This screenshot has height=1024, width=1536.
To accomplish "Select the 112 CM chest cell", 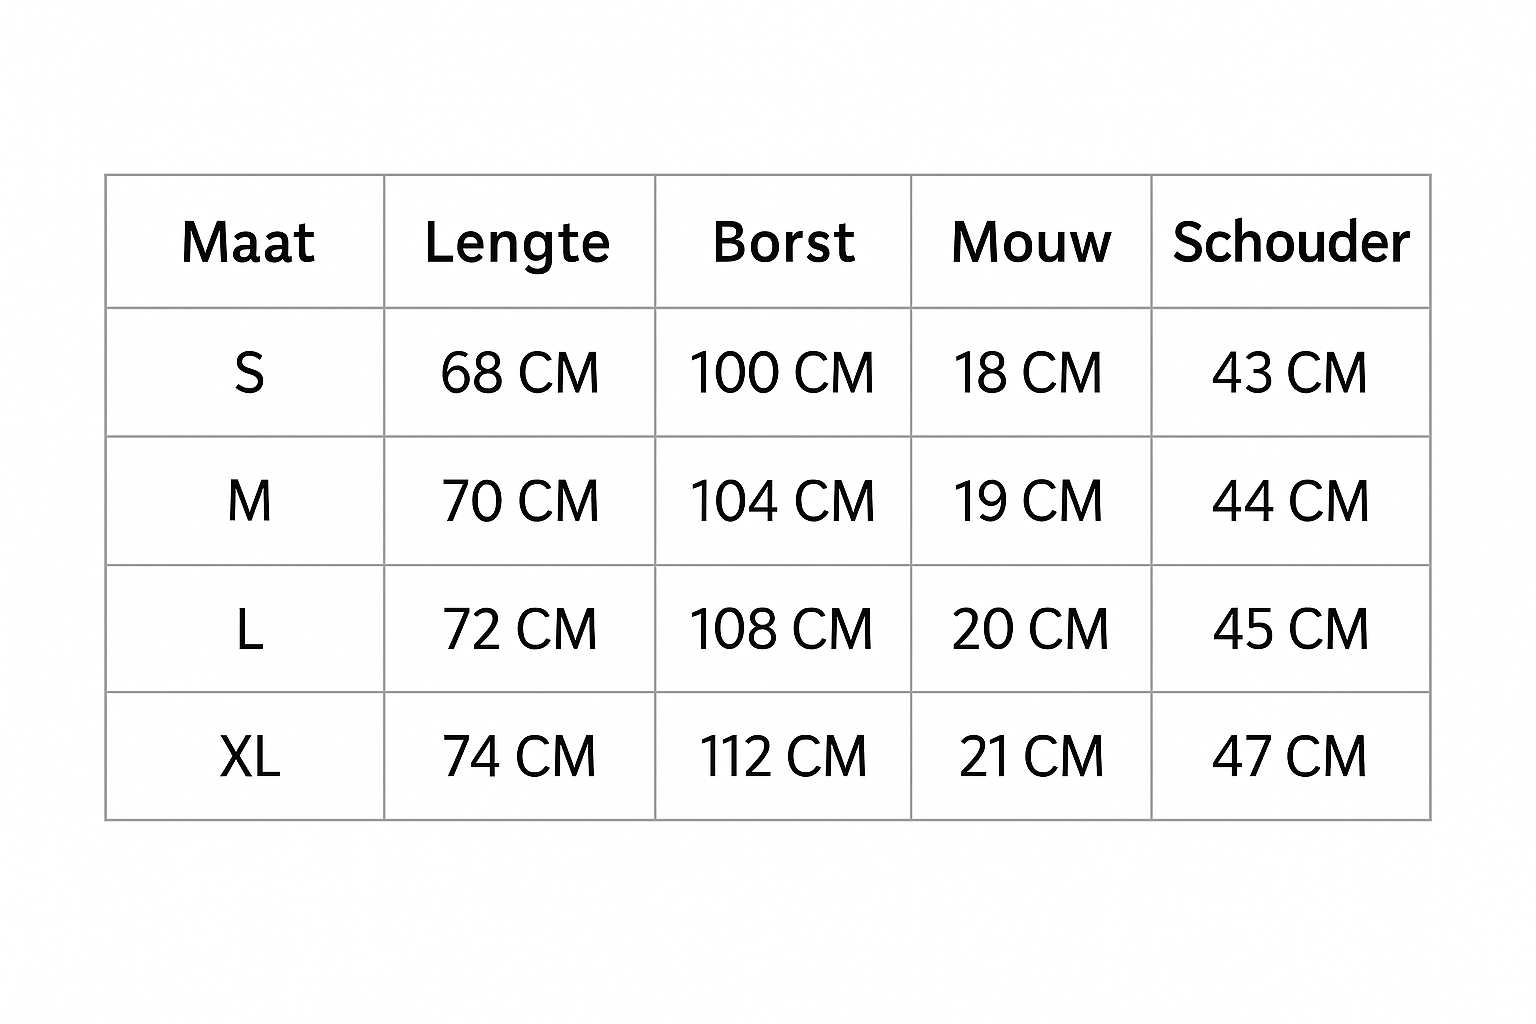I will coord(782,756).
